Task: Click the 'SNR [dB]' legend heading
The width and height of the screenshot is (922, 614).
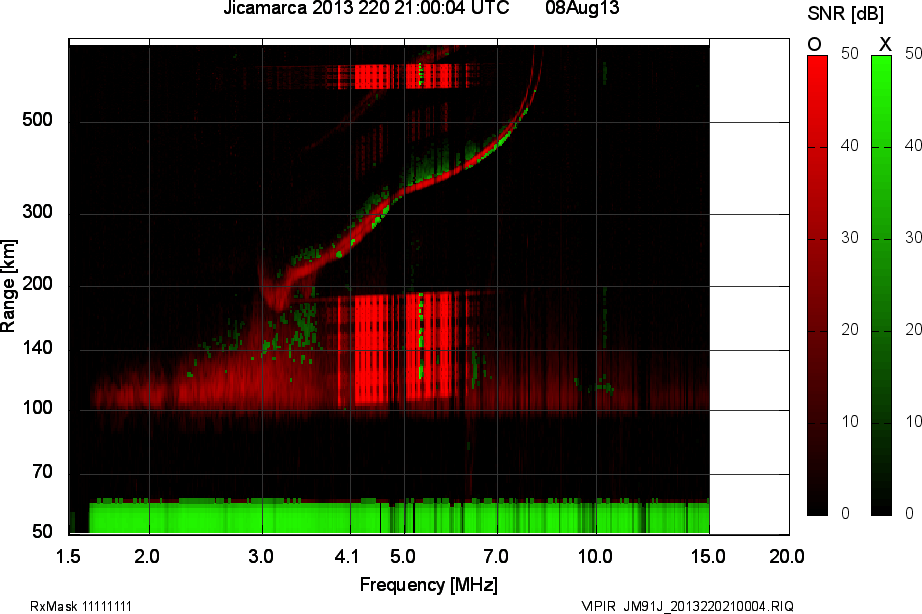Action: (x=846, y=14)
